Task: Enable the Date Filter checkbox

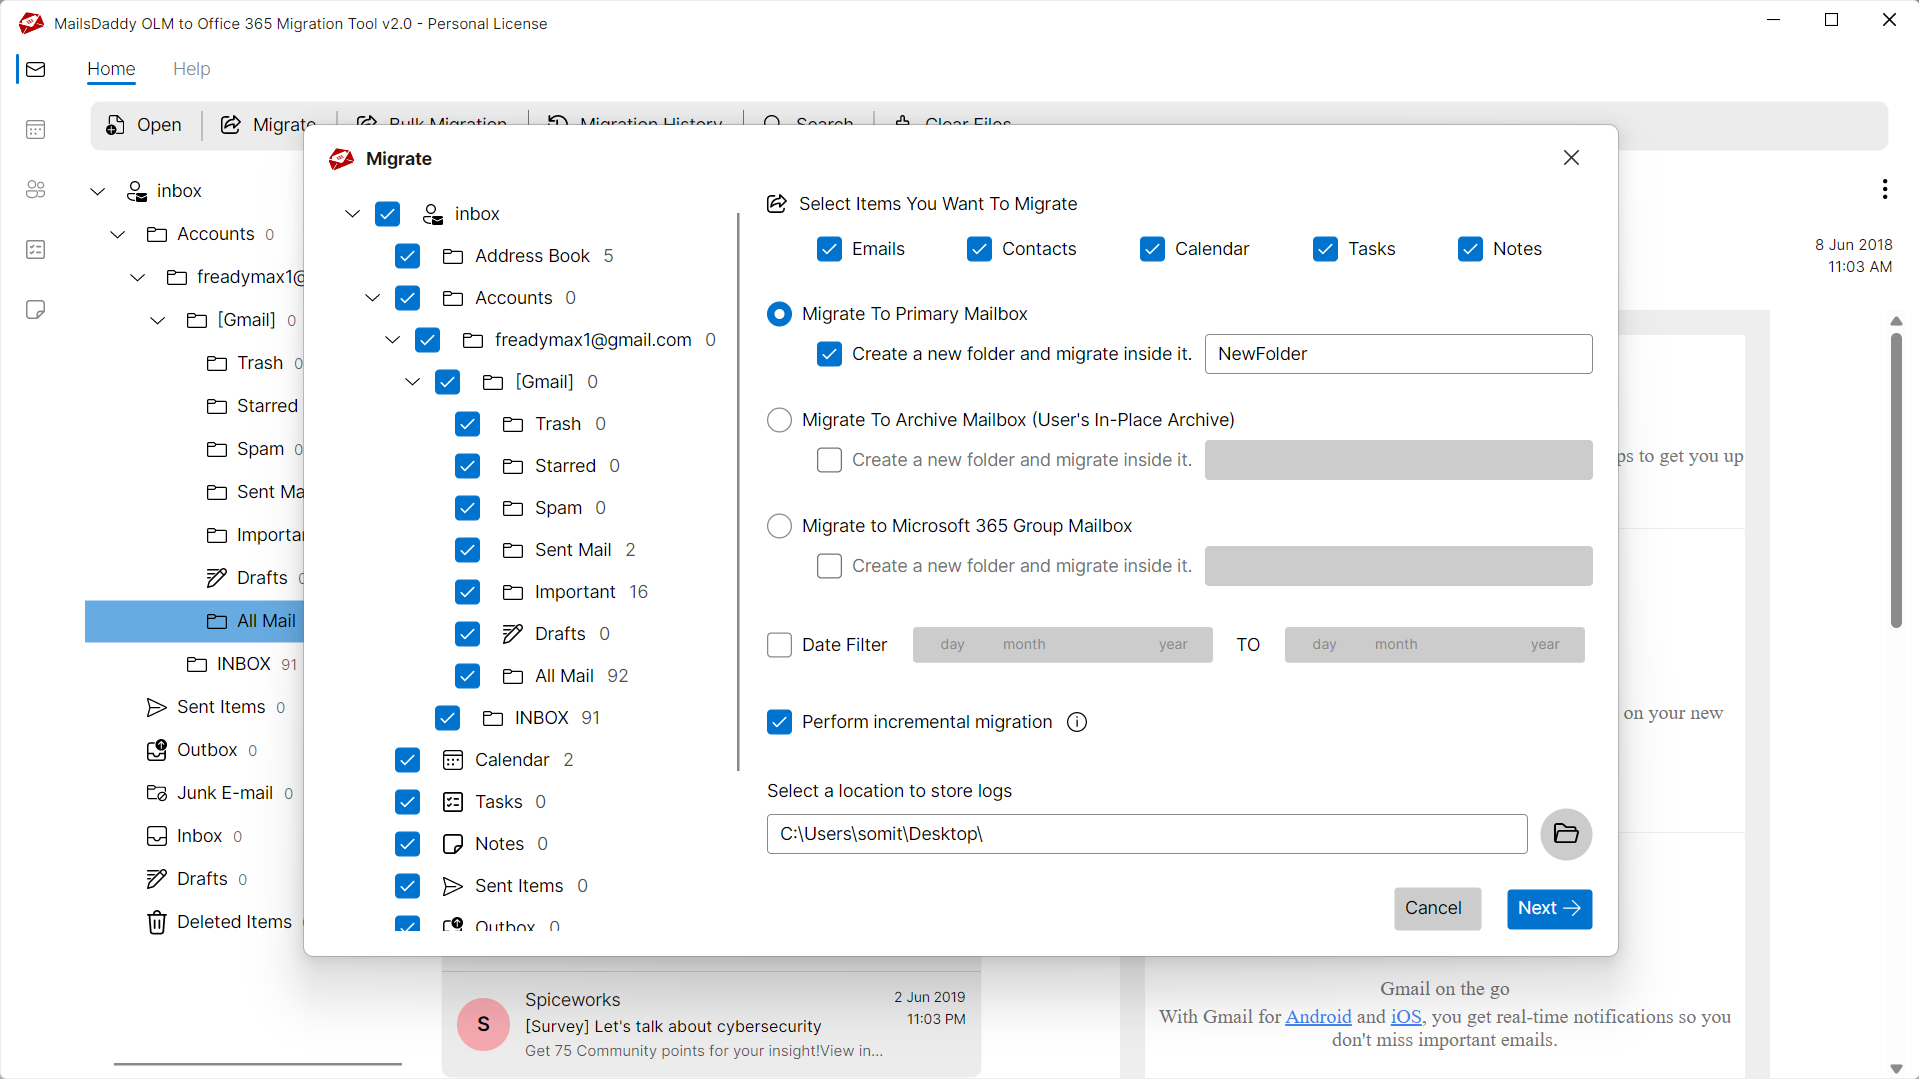Action: [779, 645]
